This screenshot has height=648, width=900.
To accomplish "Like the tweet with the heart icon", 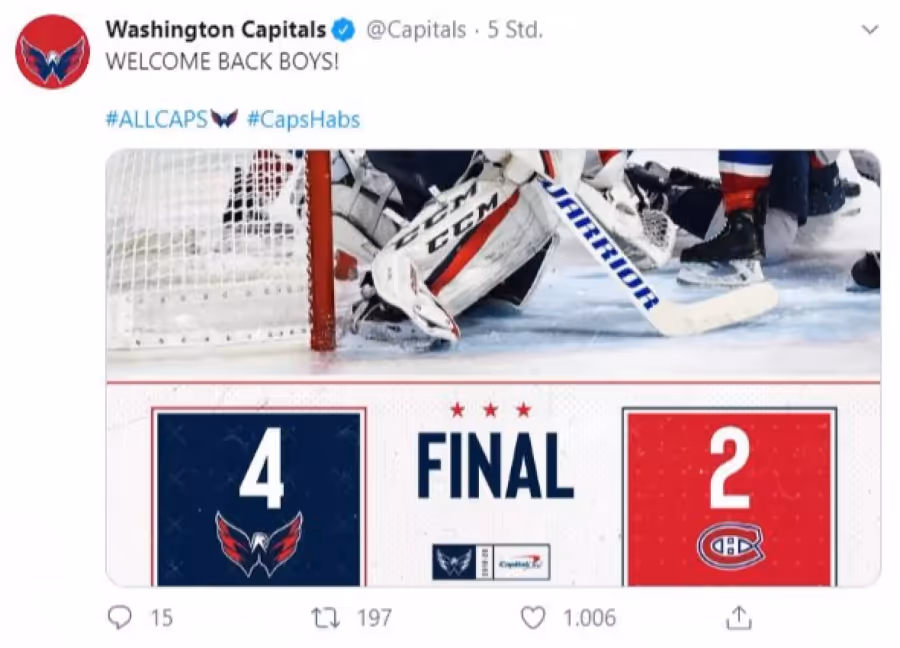I will (x=533, y=618).
